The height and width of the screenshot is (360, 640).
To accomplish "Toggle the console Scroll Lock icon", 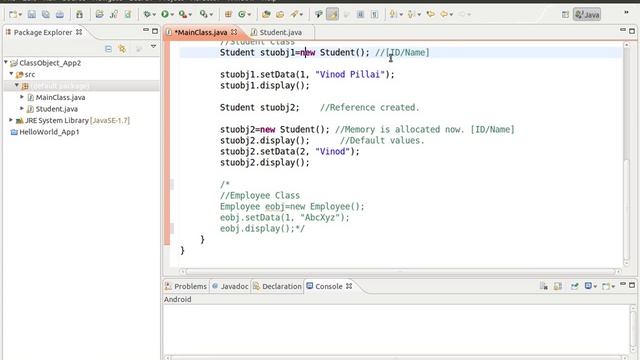I will click(558, 286).
